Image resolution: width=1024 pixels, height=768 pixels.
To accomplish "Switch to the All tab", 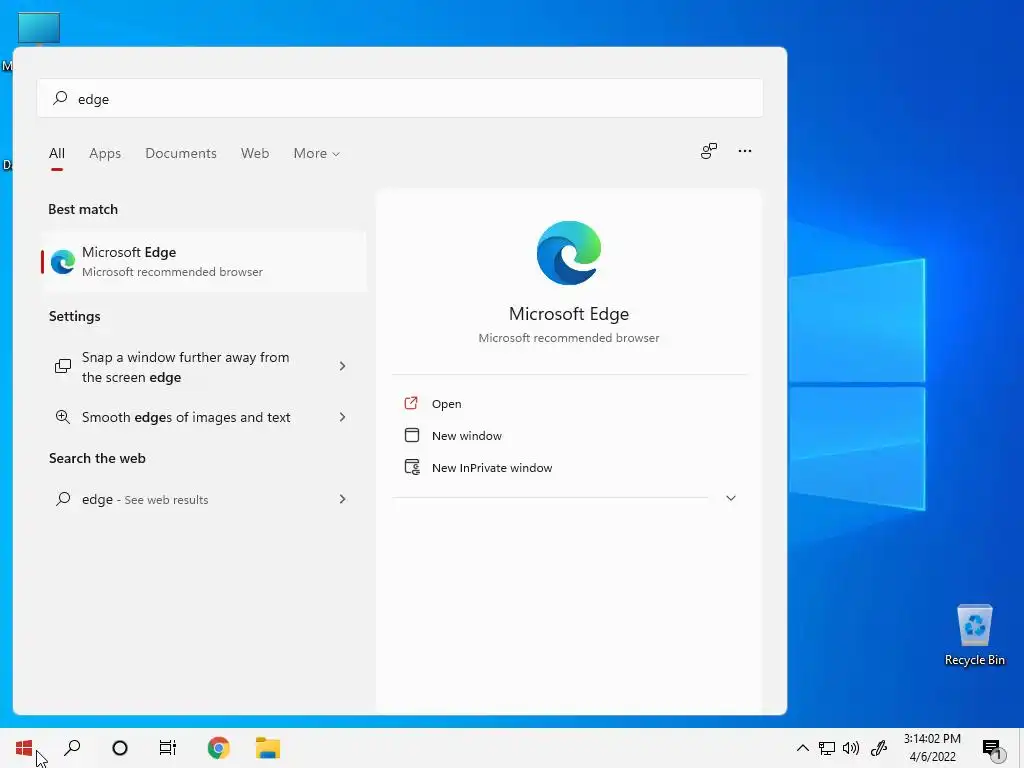I will [x=57, y=153].
